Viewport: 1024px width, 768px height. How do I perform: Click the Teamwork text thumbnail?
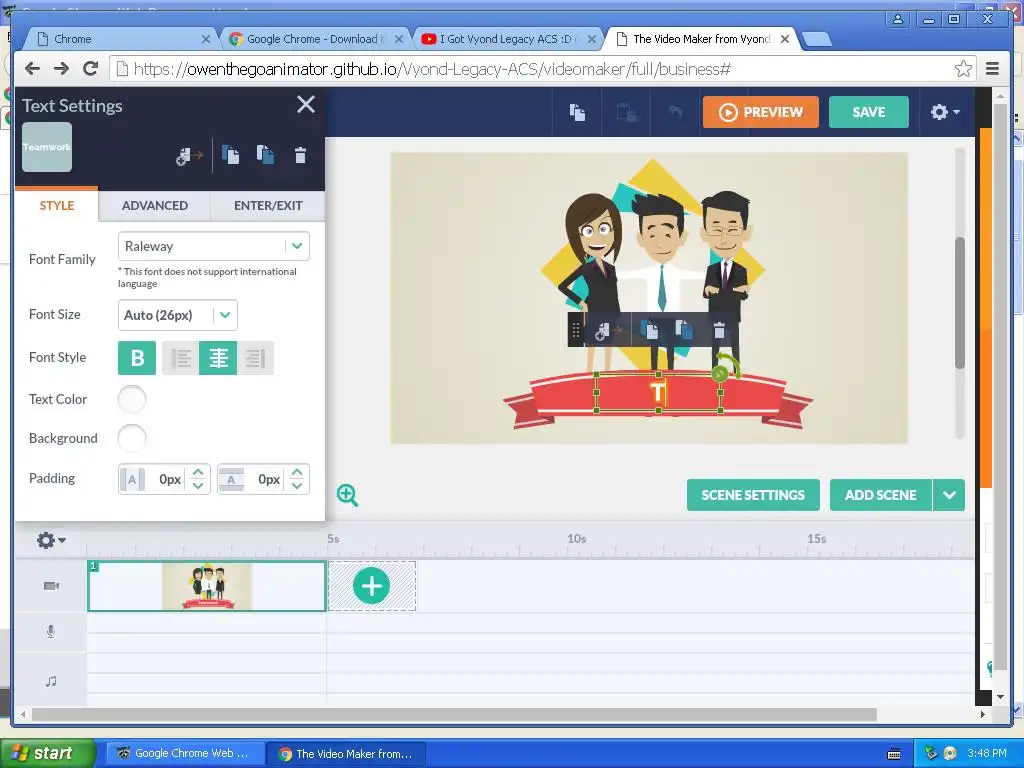pos(47,147)
